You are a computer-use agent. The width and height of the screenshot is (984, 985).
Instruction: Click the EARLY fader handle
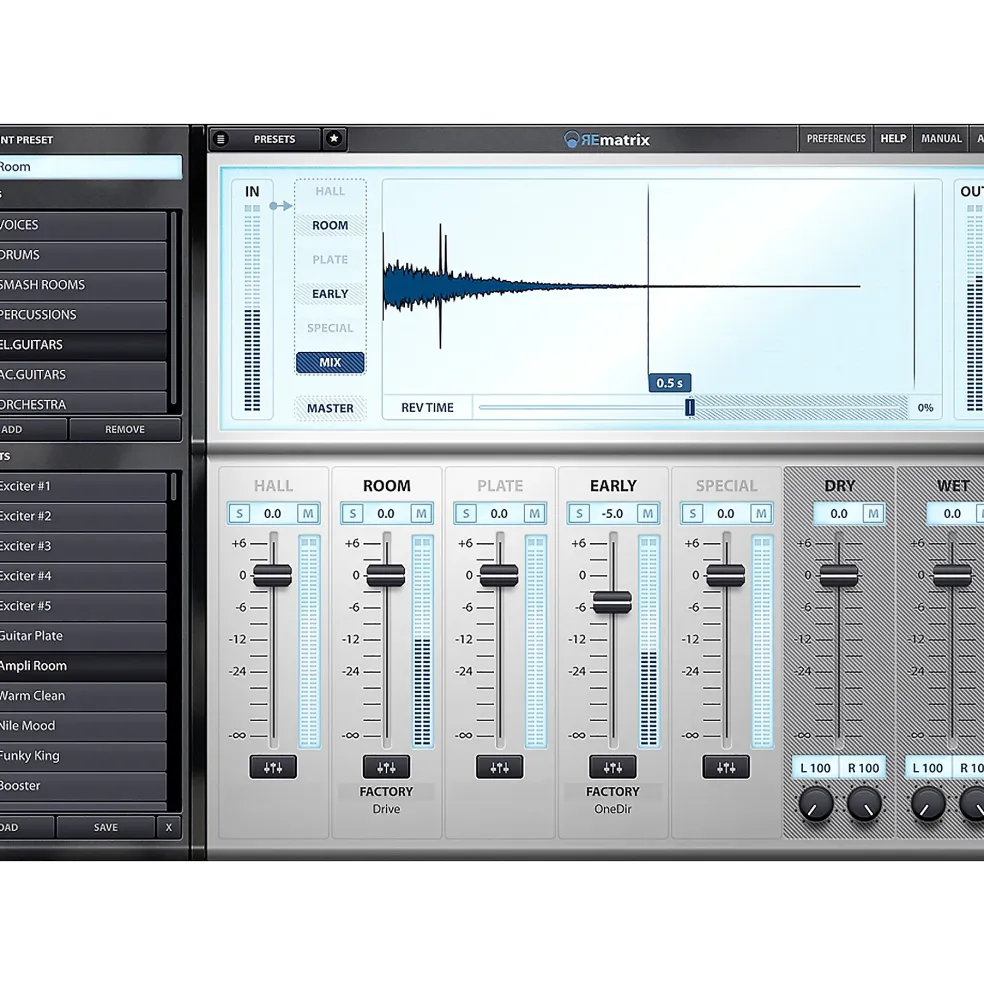(612, 602)
